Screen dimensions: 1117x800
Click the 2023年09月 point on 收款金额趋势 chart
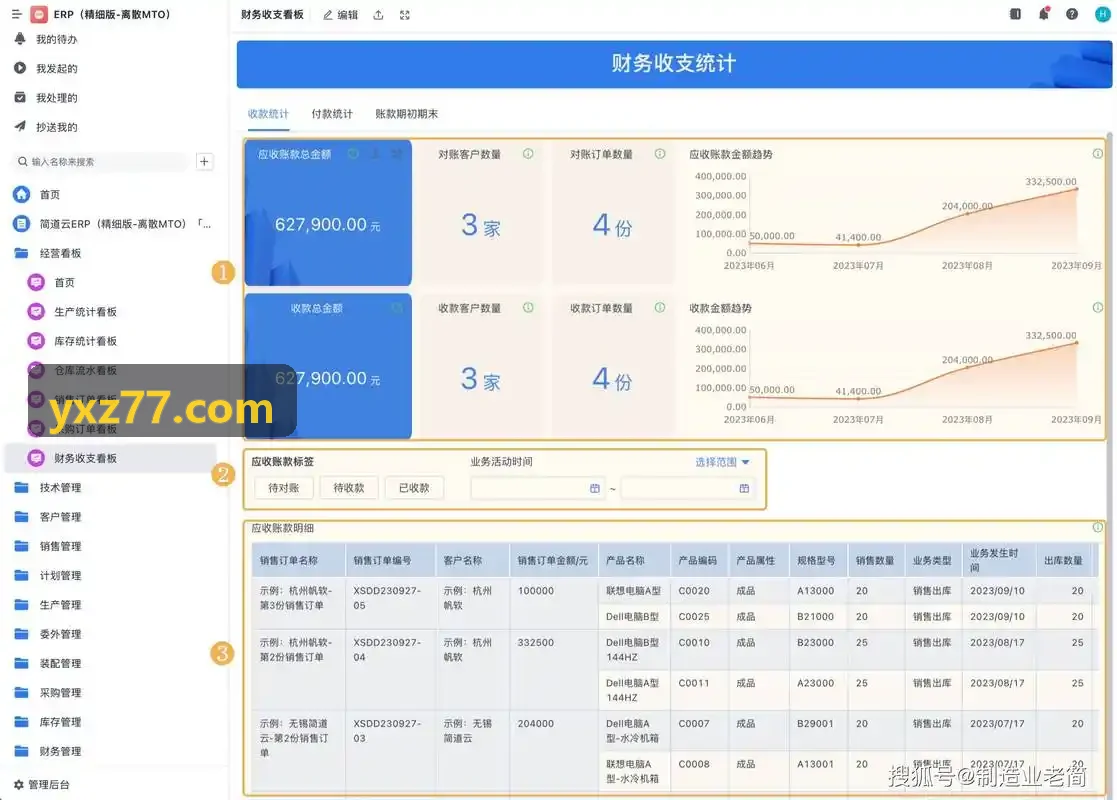(x=1076, y=343)
